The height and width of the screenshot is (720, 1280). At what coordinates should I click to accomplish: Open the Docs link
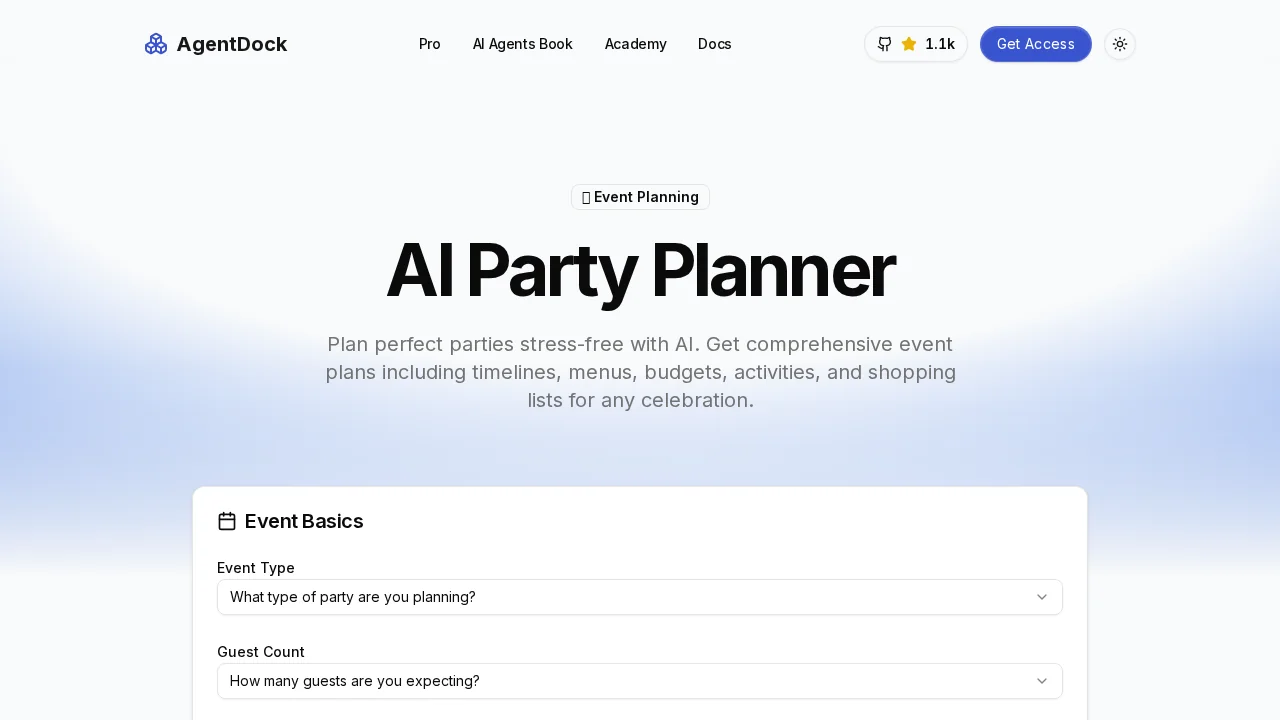tap(715, 44)
